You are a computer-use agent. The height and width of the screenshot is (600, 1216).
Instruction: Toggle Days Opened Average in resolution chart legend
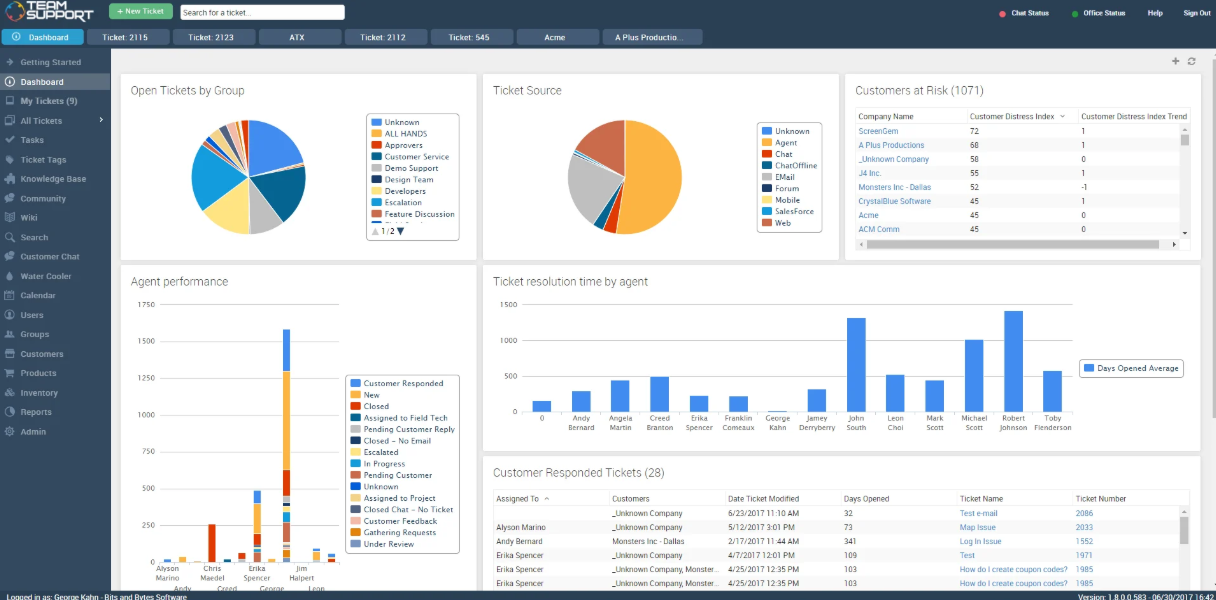point(1131,368)
